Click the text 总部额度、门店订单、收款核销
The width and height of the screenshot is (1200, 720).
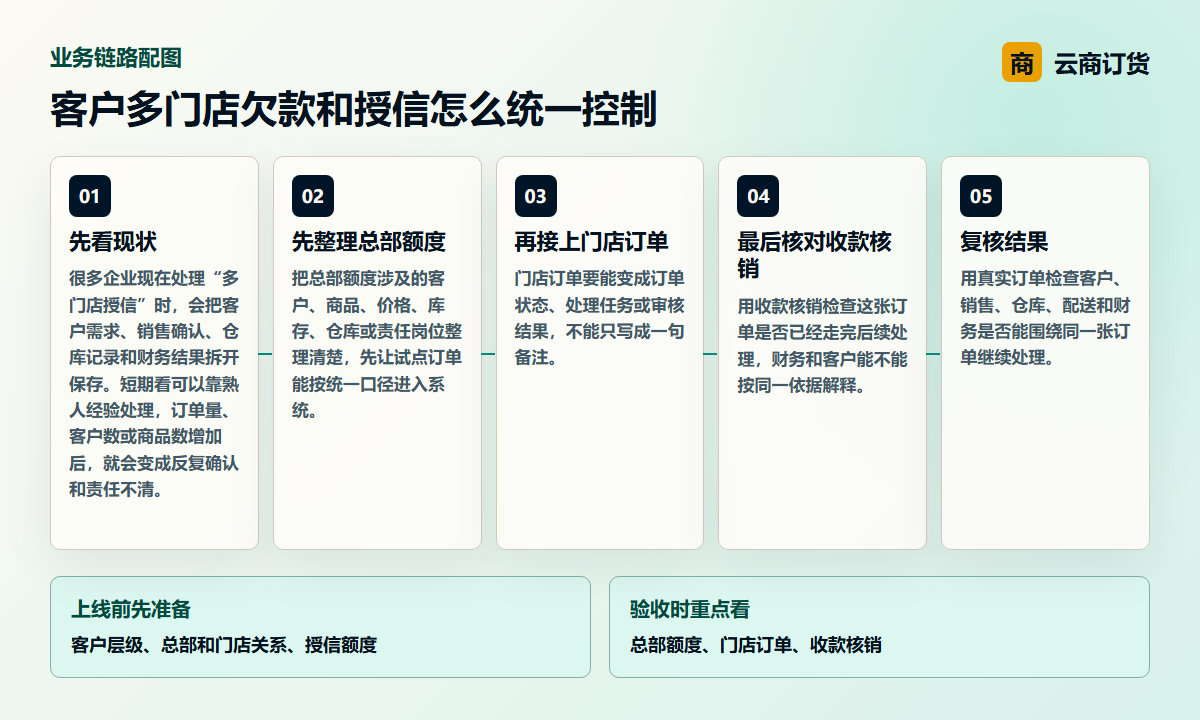click(x=756, y=645)
